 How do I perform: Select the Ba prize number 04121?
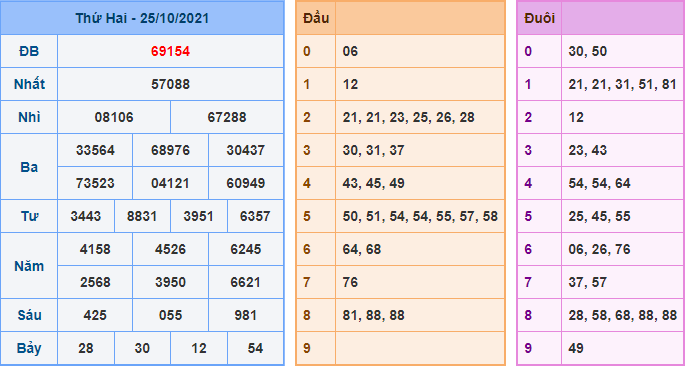tap(171, 183)
